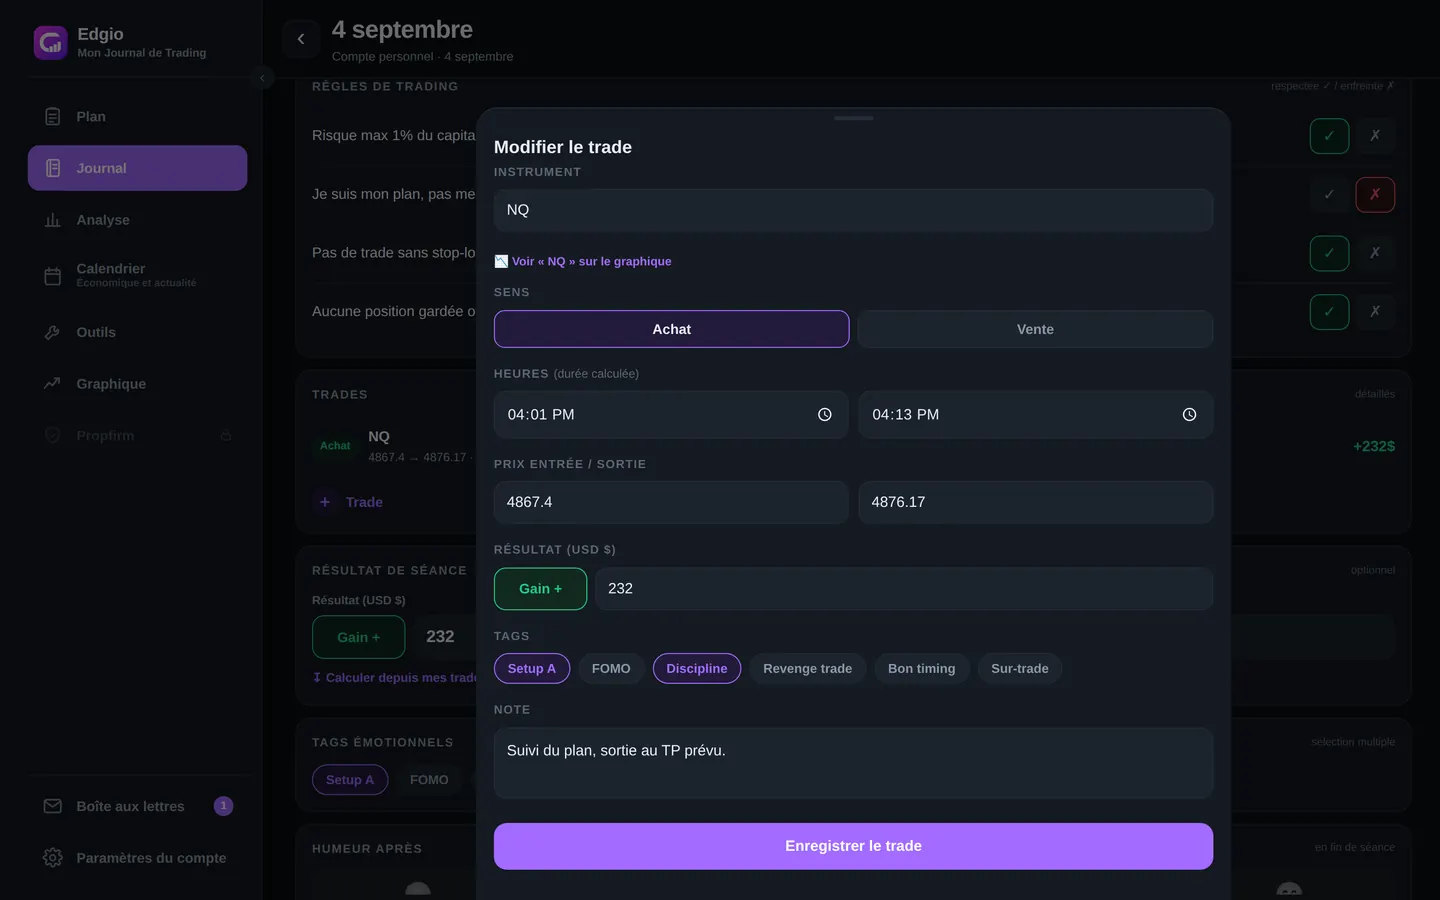Click the Paramètres du compte gear icon
This screenshot has width=1440, height=900.
tap(53, 858)
